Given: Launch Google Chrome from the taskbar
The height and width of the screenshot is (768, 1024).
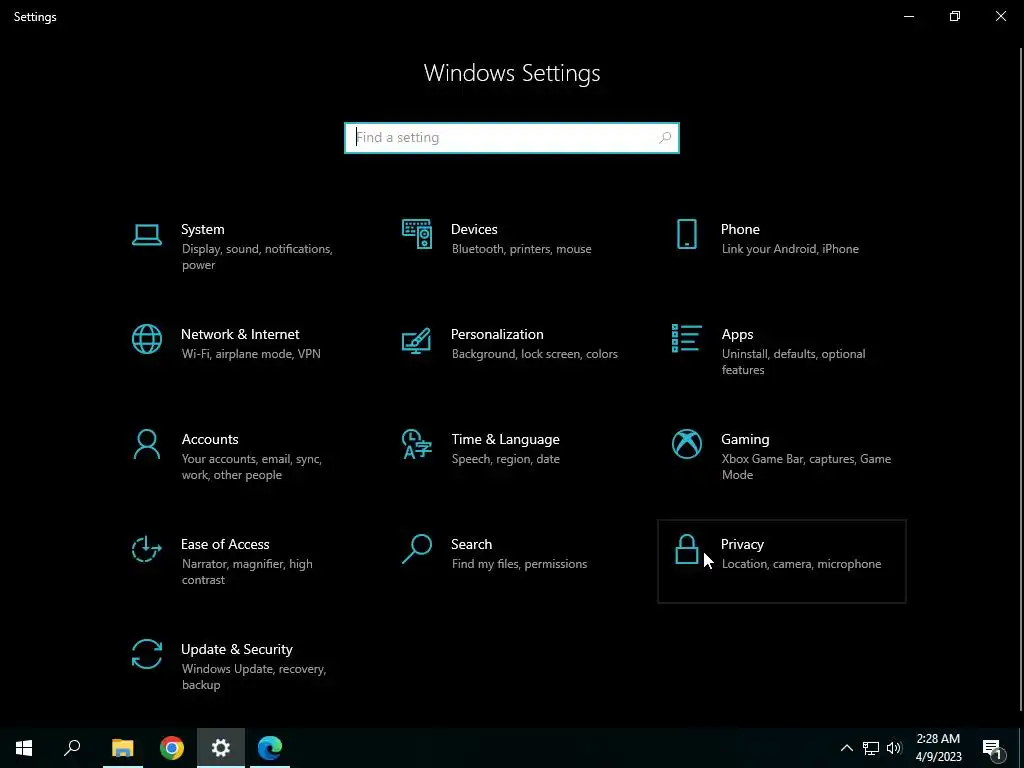Looking at the screenshot, I should point(172,748).
